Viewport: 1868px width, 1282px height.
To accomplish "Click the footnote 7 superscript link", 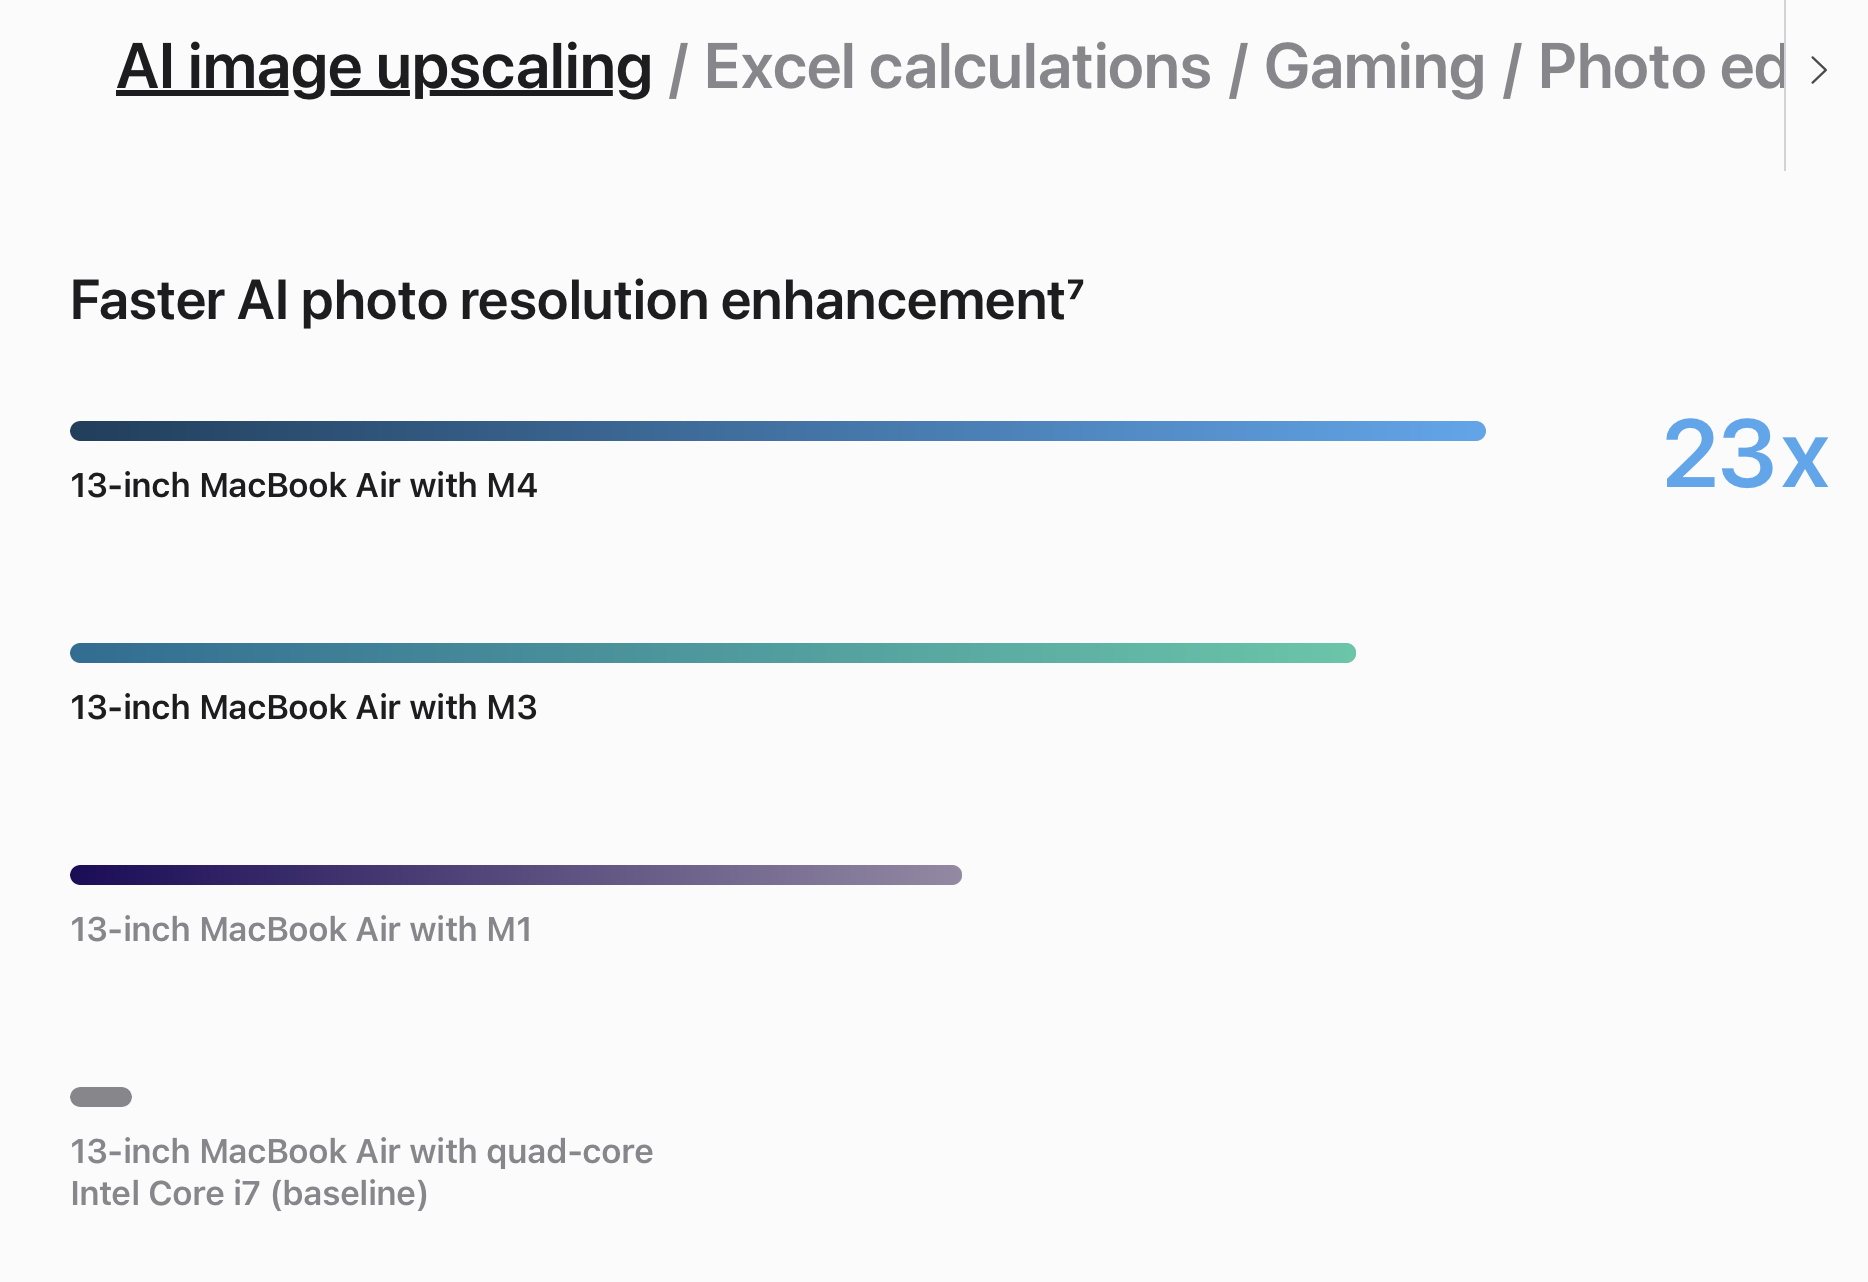I will tap(1076, 289).
